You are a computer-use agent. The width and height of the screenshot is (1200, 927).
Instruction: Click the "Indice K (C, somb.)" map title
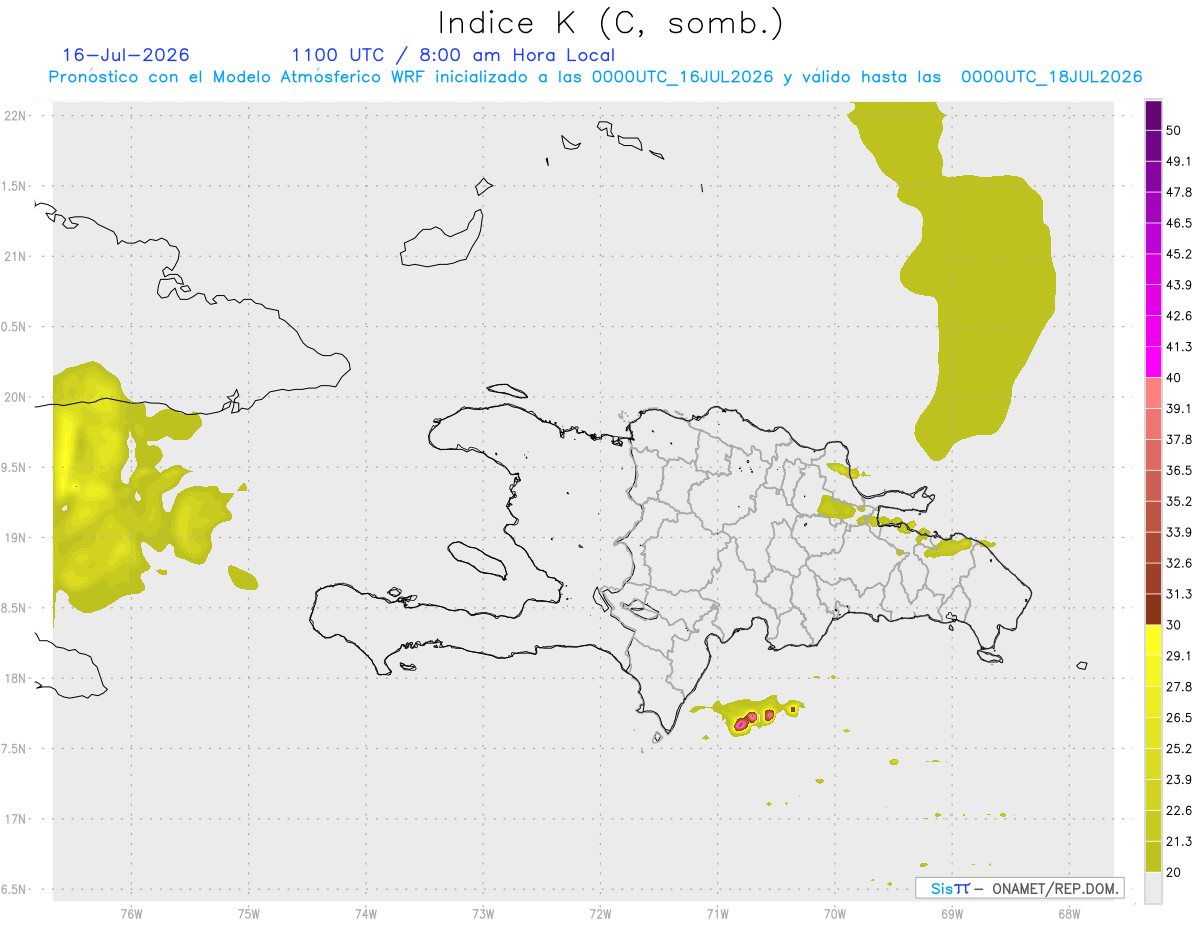click(x=611, y=23)
